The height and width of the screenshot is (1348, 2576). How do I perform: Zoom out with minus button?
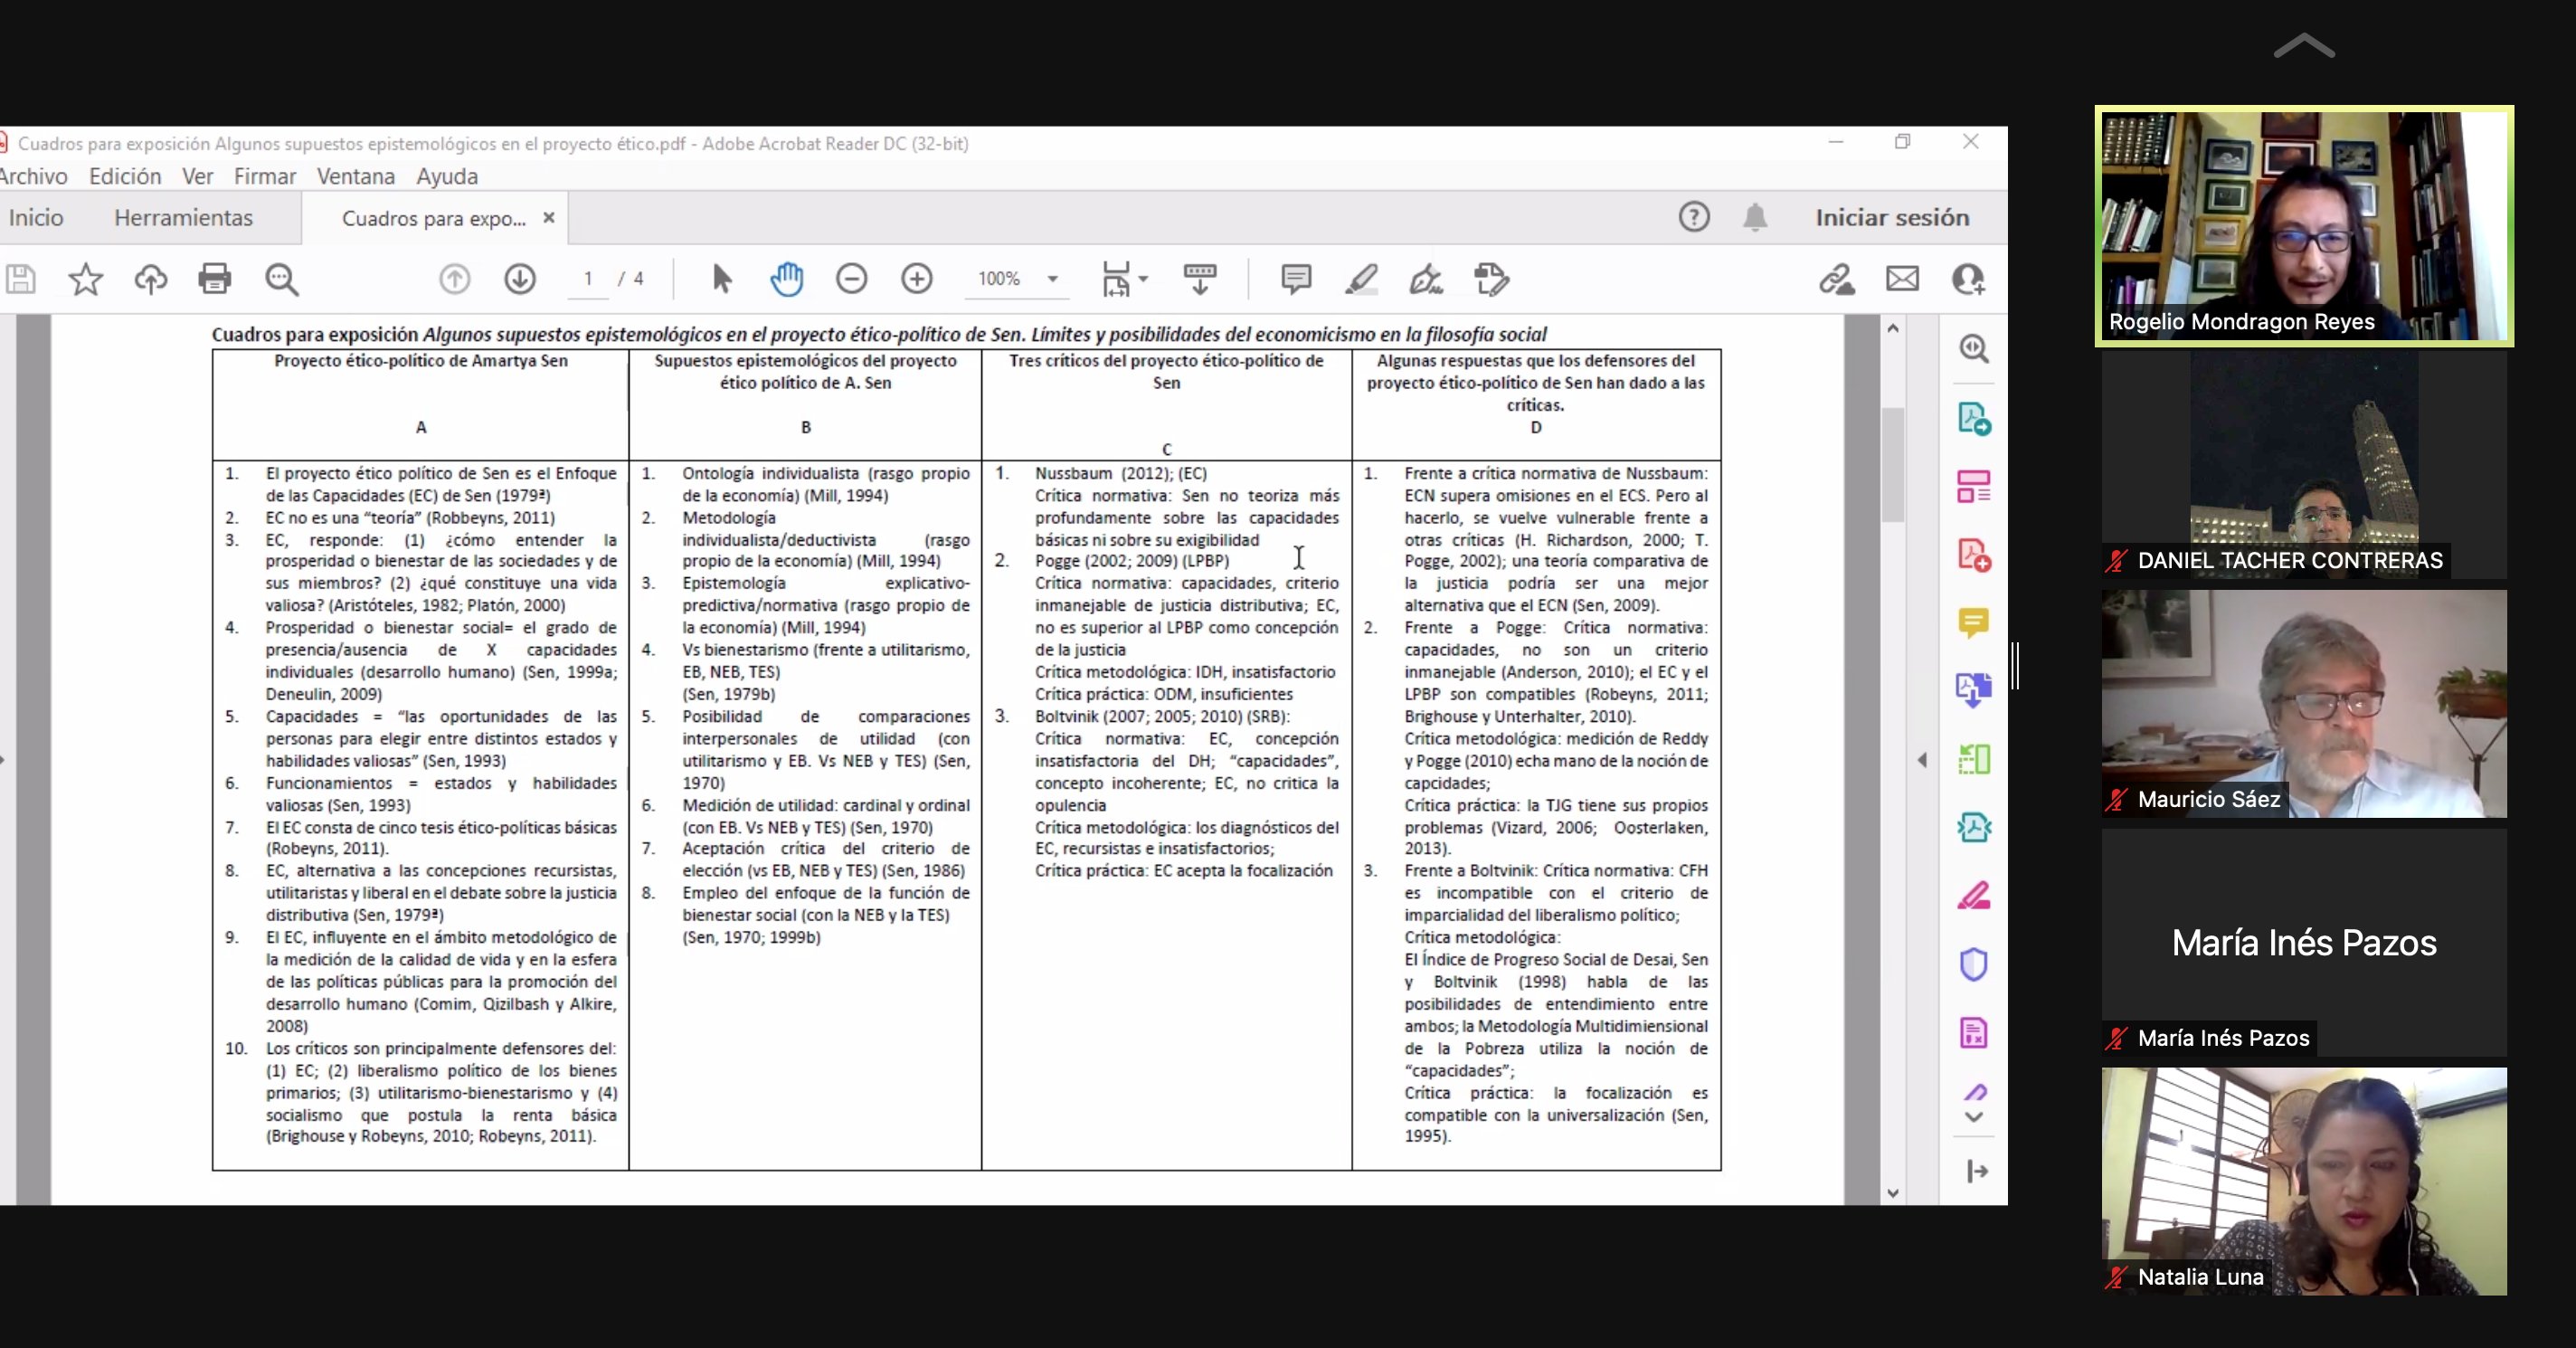[x=852, y=279]
